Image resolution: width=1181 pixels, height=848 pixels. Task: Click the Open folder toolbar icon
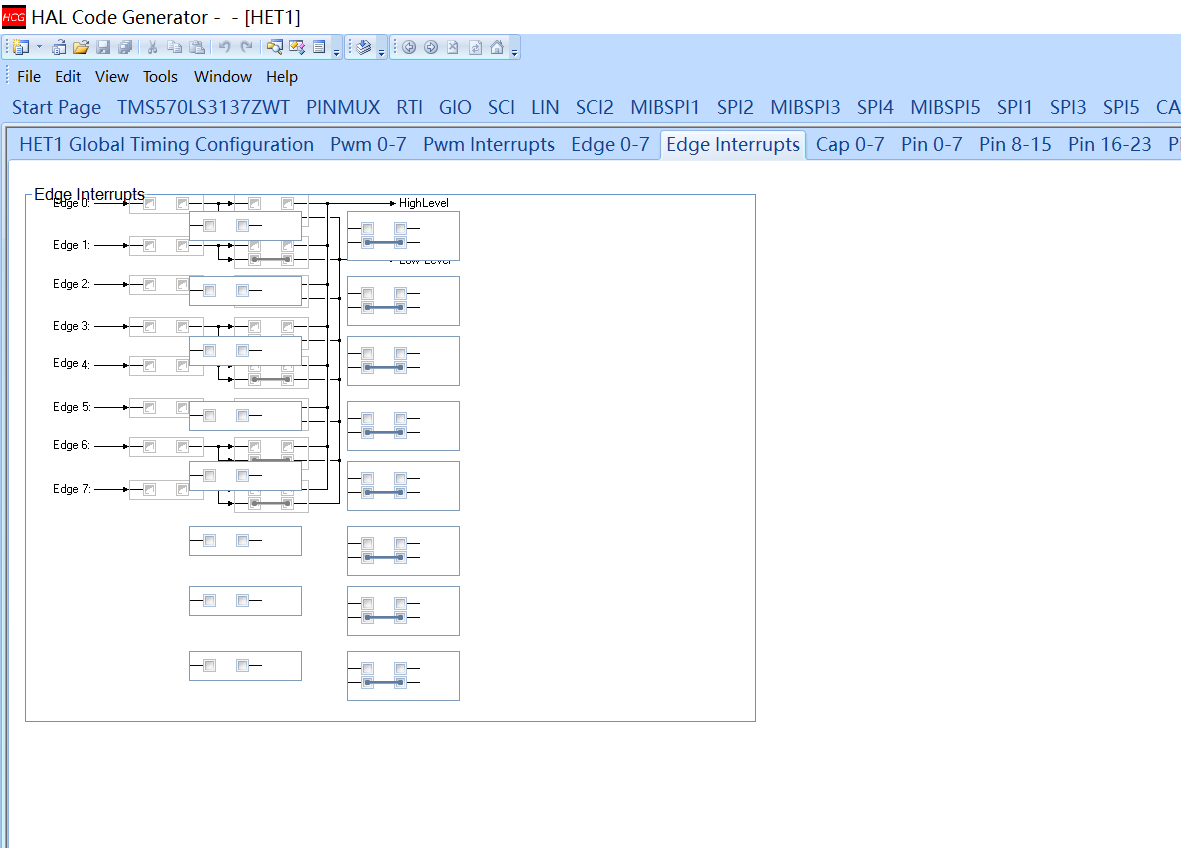point(81,47)
